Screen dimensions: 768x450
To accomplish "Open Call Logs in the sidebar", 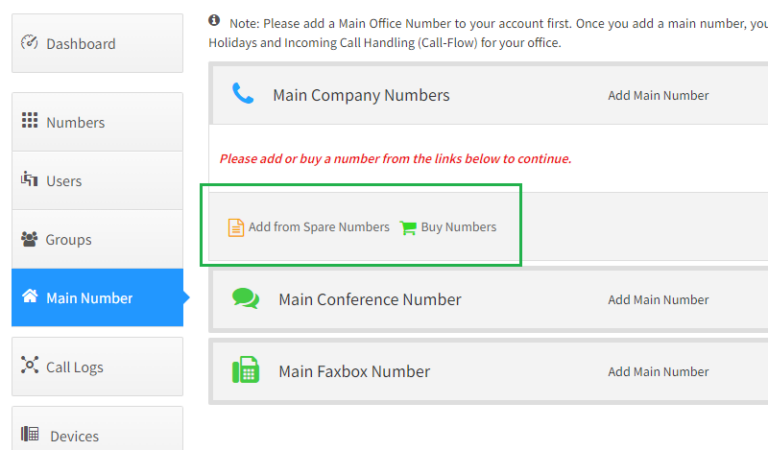I will [x=97, y=366].
